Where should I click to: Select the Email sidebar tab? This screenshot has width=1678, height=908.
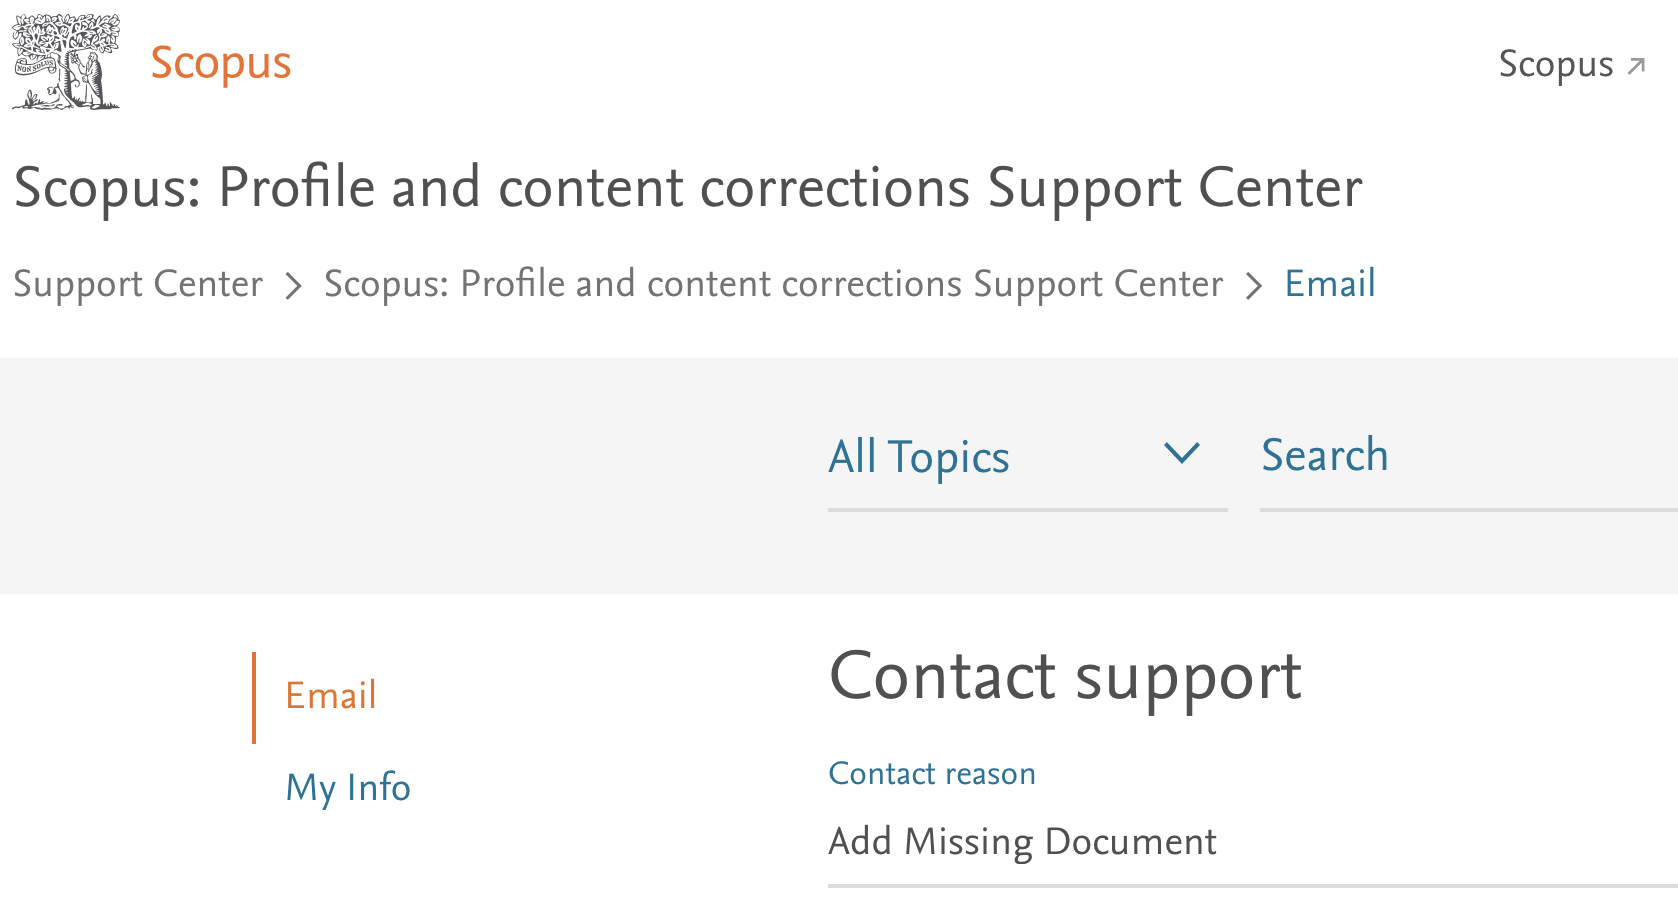point(331,696)
